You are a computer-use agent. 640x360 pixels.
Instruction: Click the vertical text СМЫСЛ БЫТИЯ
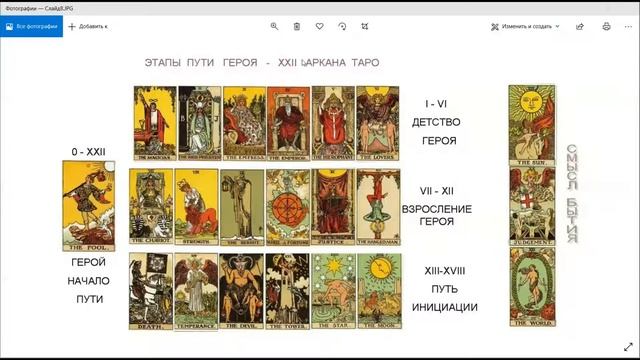pyautogui.click(x=572, y=193)
